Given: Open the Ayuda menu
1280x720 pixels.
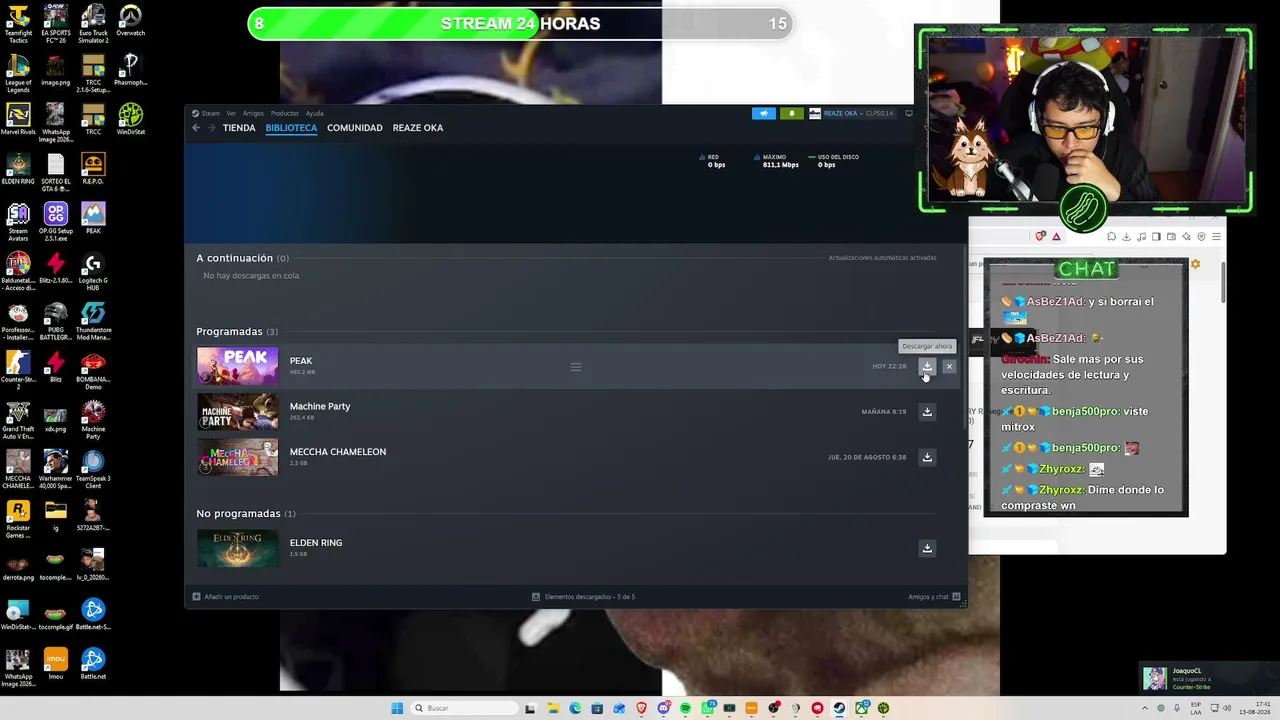Looking at the screenshot, I should coord(314,113).
